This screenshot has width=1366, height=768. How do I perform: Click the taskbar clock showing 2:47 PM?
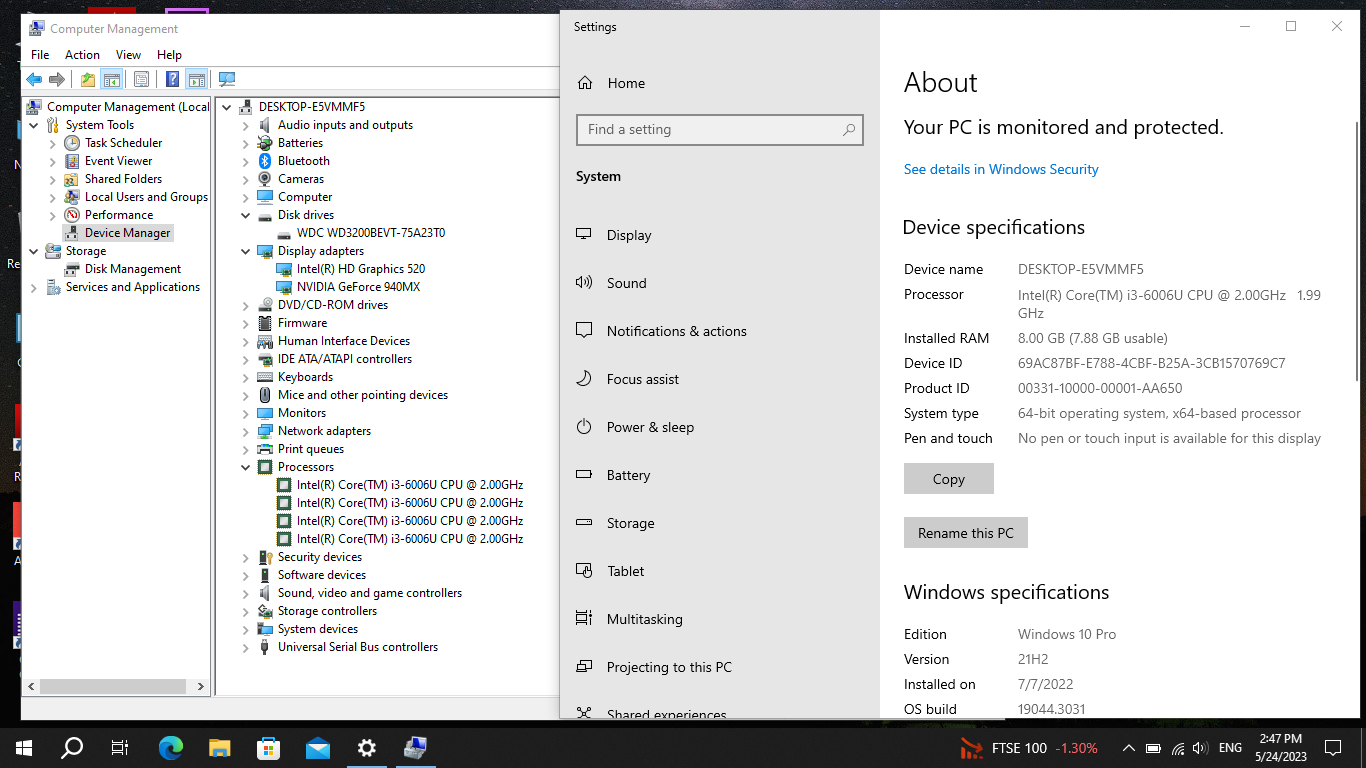pyautogui.click(x=1280, y=747)
